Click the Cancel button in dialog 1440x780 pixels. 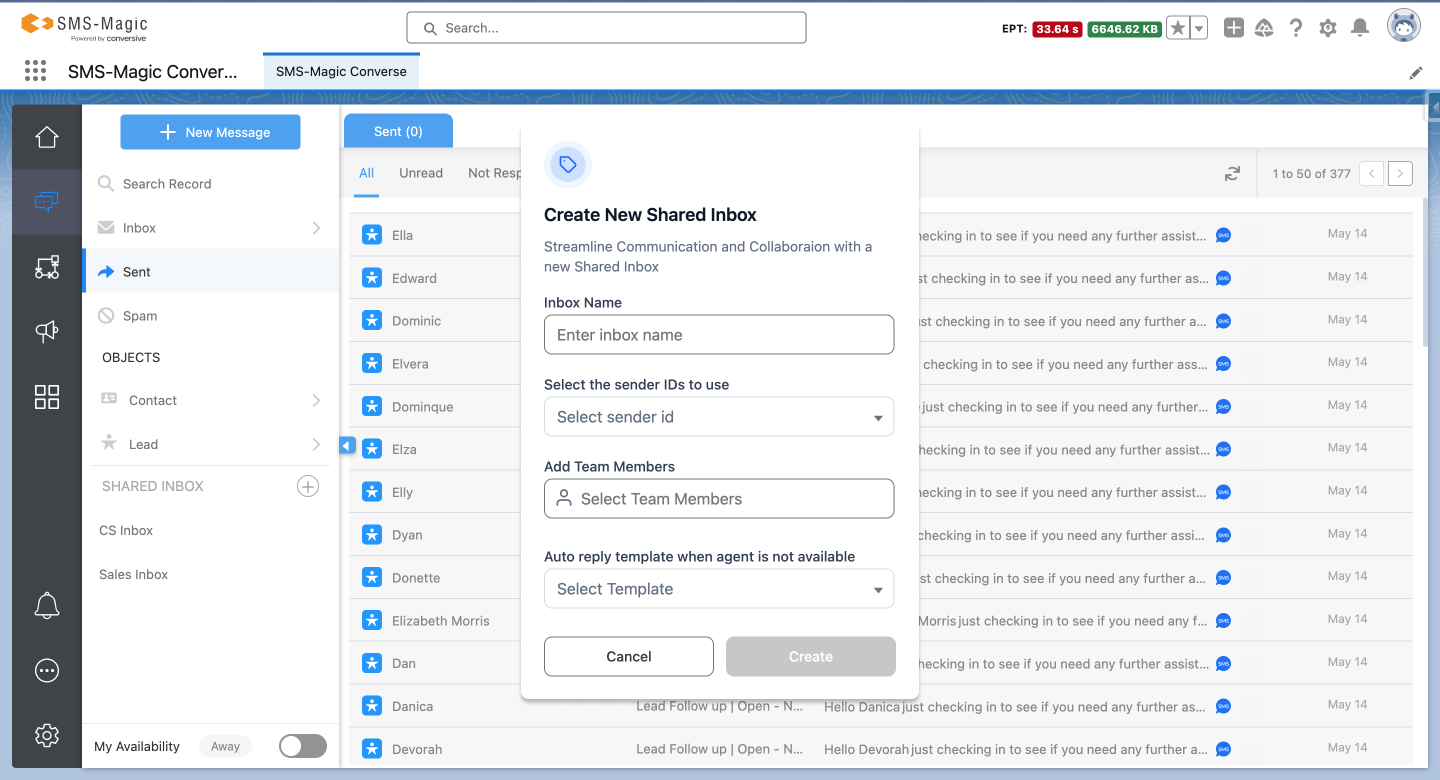[629, 657]
